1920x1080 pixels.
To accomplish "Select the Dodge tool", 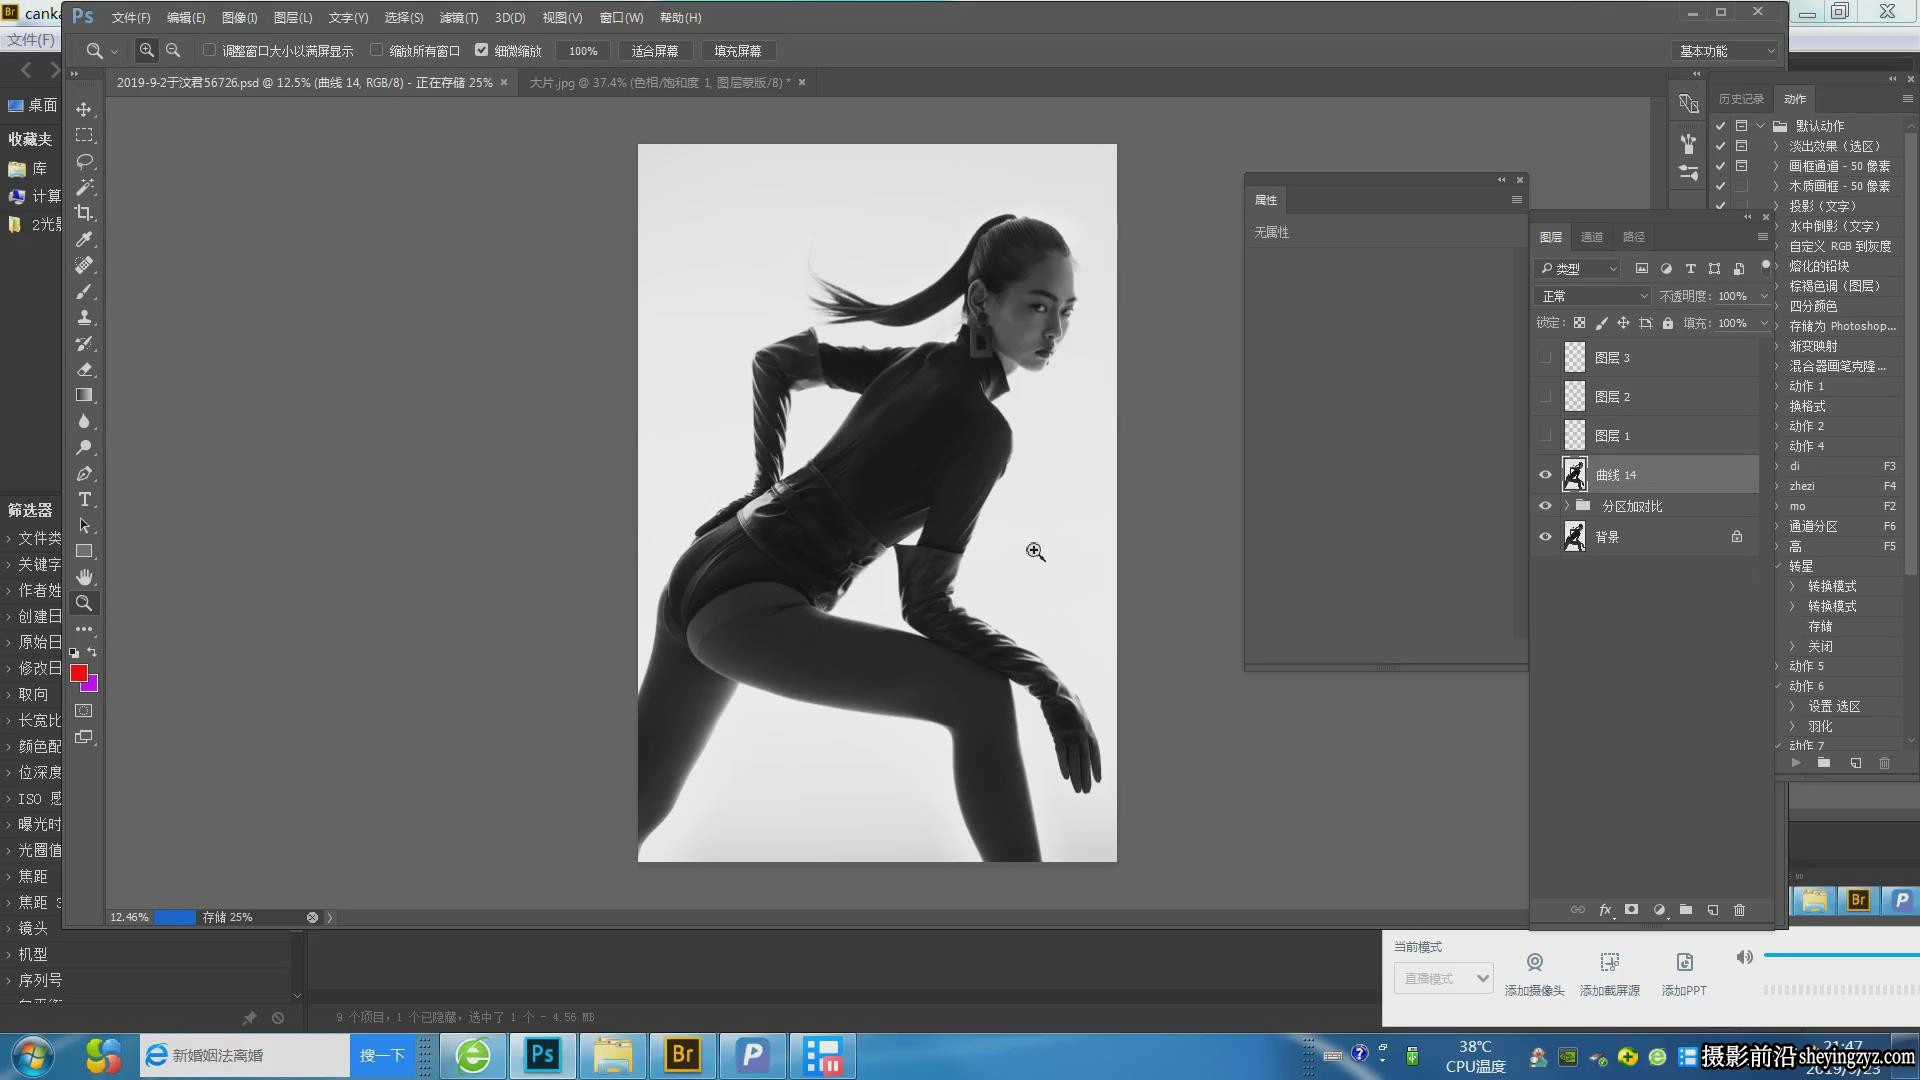I will coord(84,447).
